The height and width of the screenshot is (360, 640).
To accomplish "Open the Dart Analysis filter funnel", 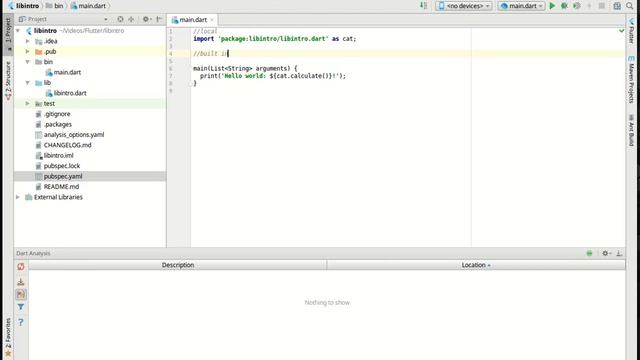I will [x=21, y=307].
